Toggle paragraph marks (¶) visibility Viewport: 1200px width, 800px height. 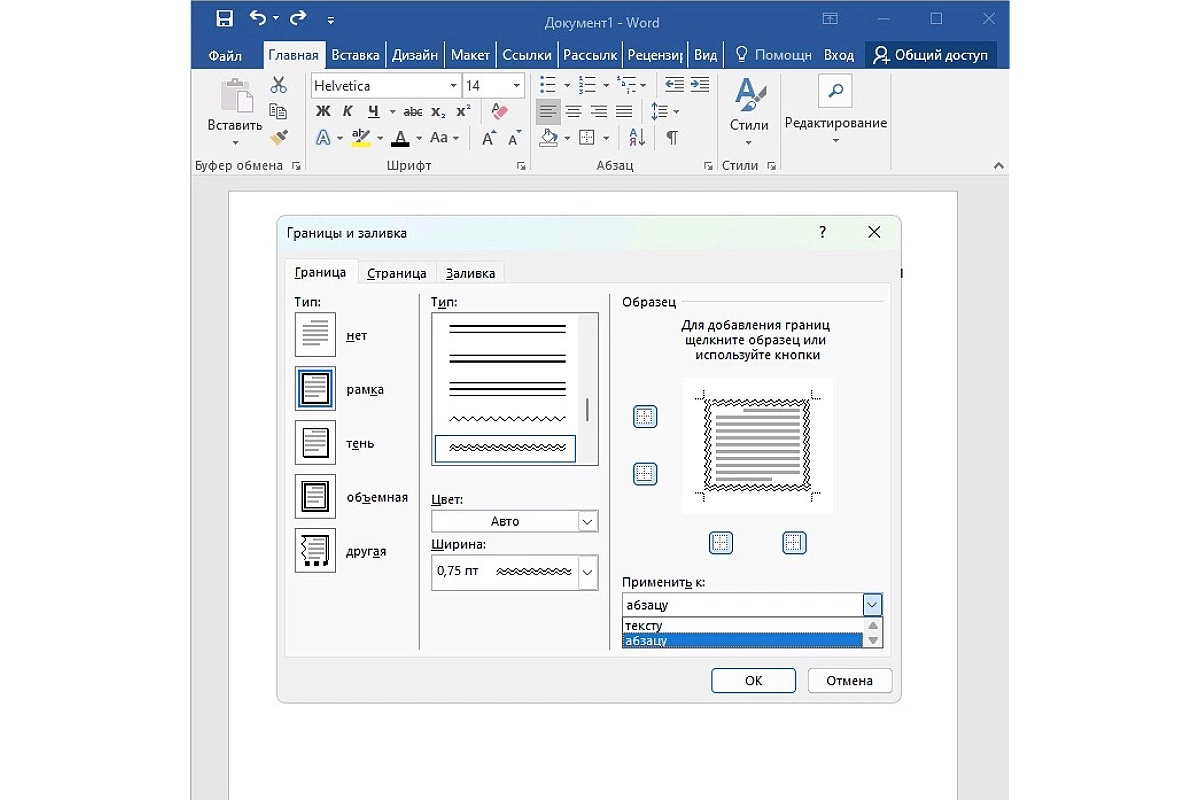pos(672,138)
